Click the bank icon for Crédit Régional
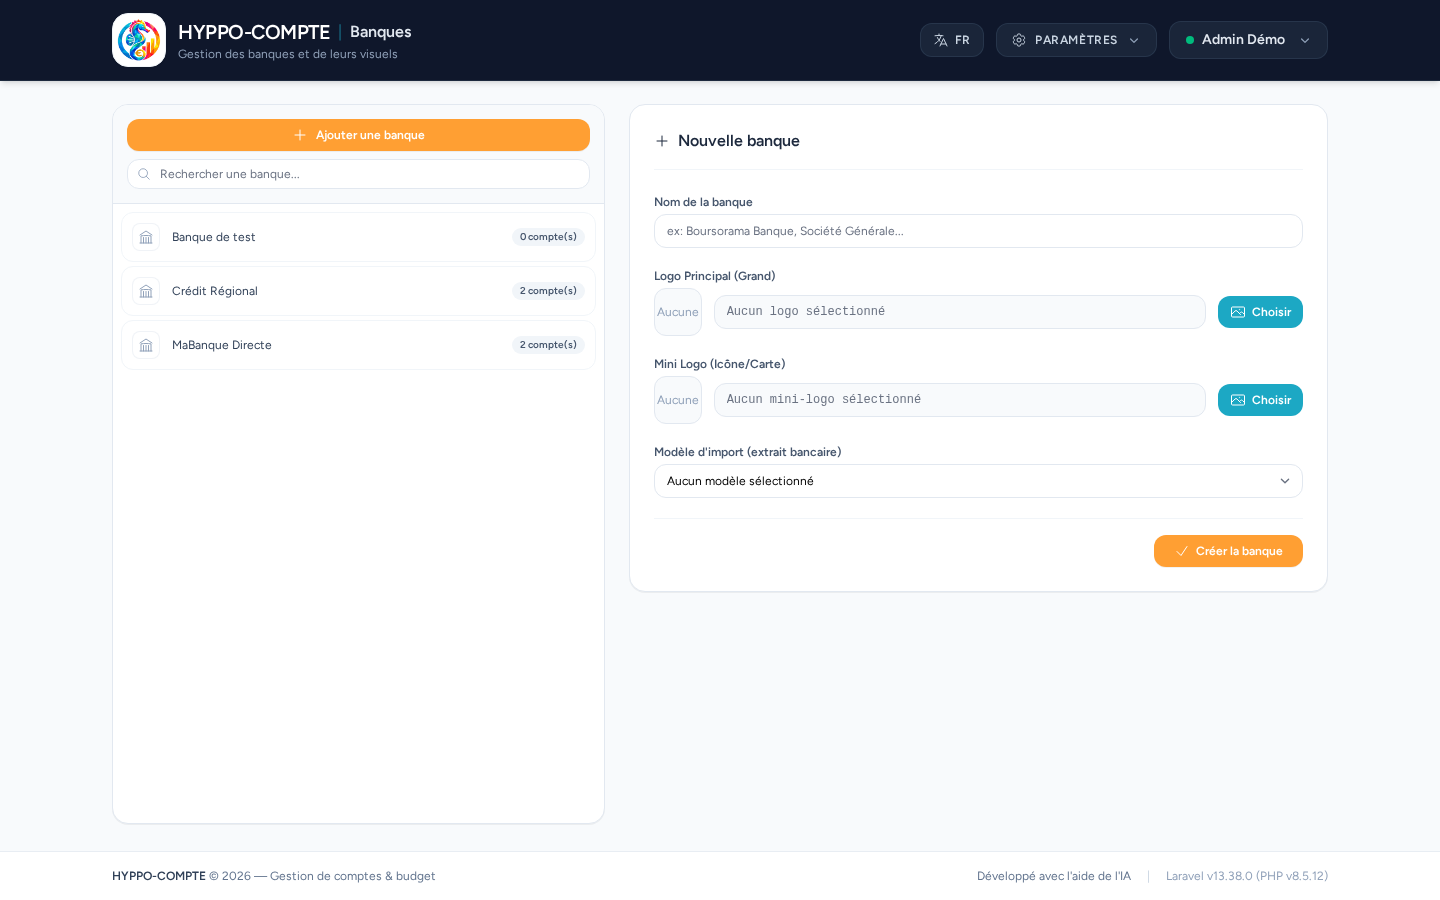Image resolution: width=1440 pixels, height=900 pixels. (x=146, y=291)
